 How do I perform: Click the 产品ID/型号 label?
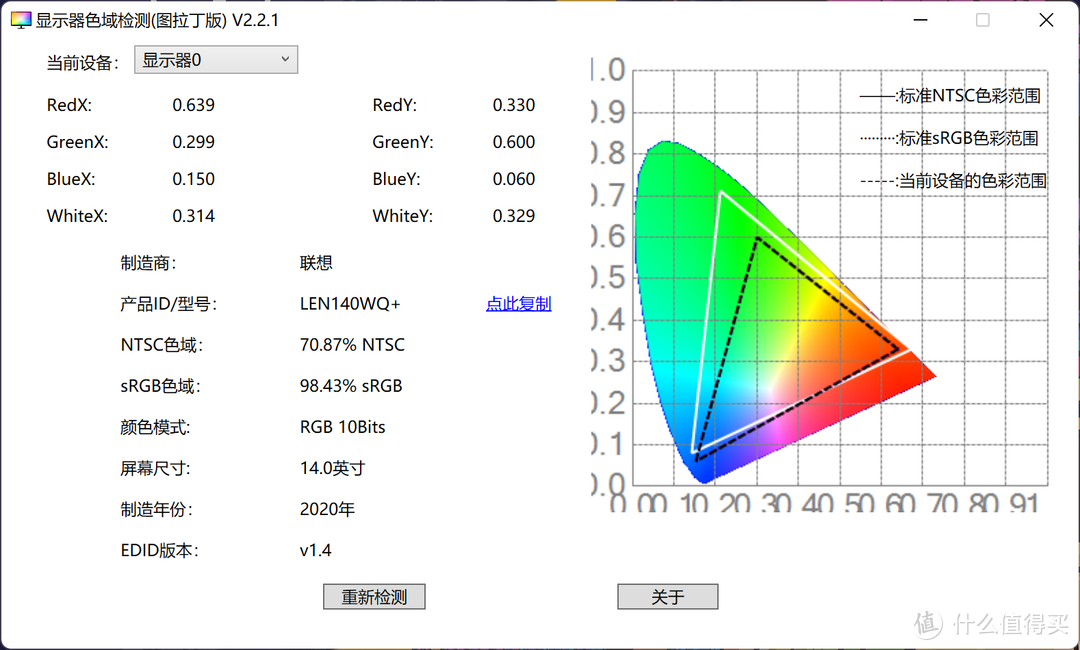[169, 304]
